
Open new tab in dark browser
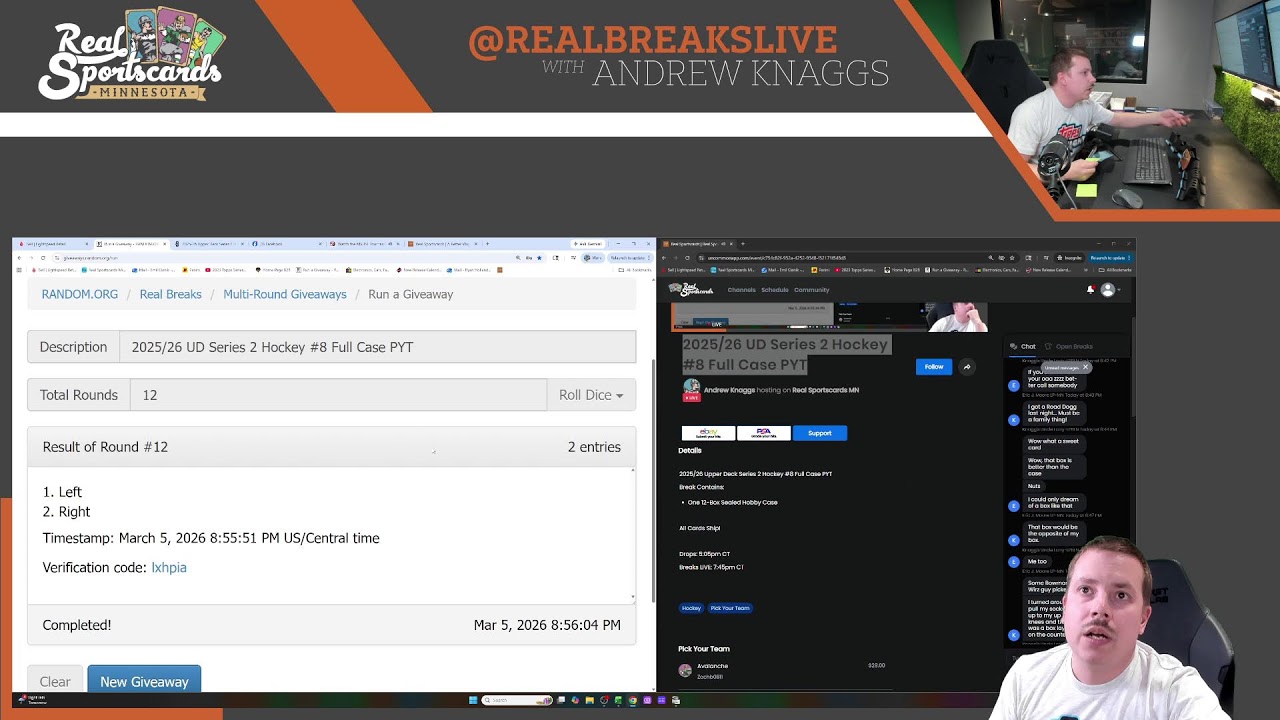click(x=743, y=244)
